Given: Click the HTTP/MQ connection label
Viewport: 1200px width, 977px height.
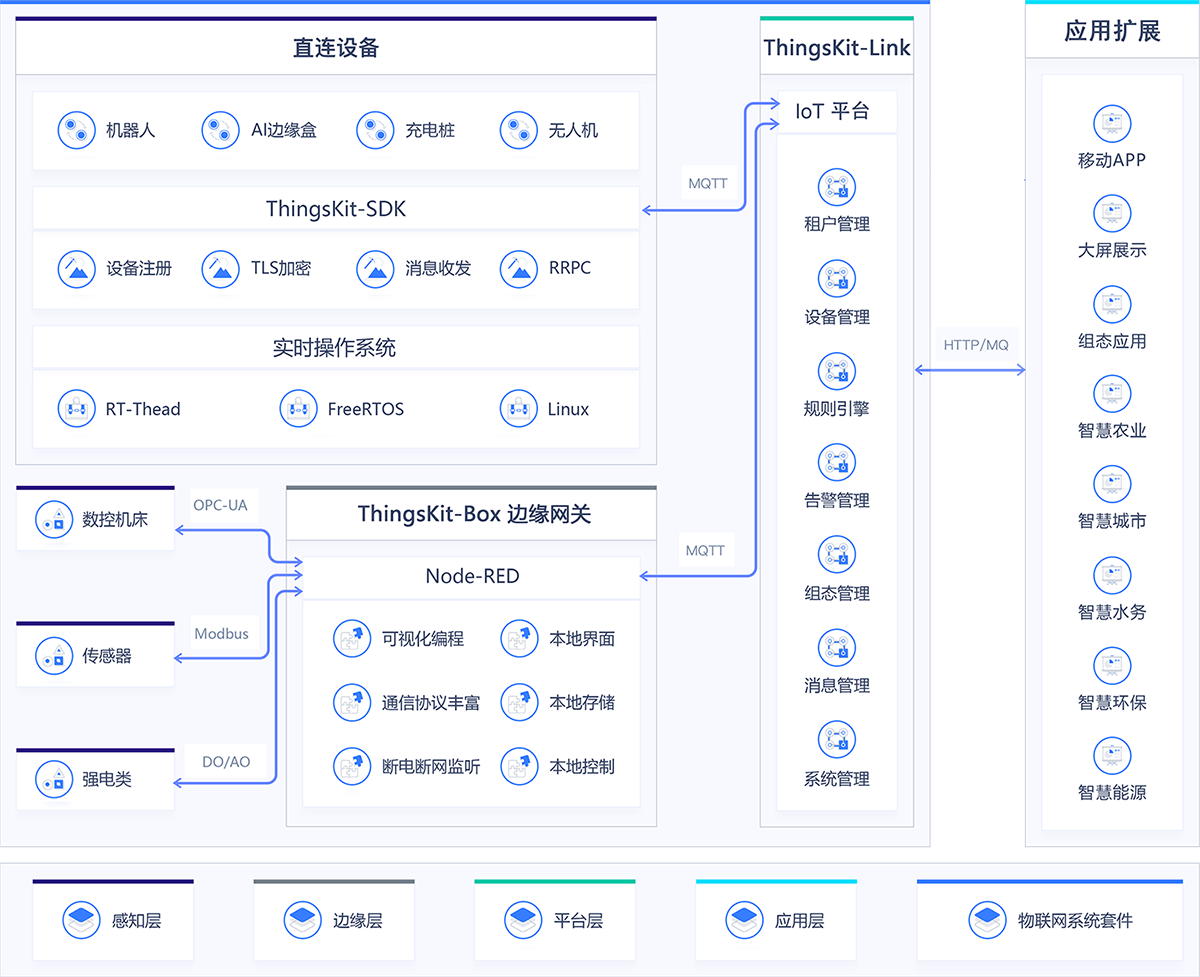Looking at the screenshot, I should coord(975,344).
